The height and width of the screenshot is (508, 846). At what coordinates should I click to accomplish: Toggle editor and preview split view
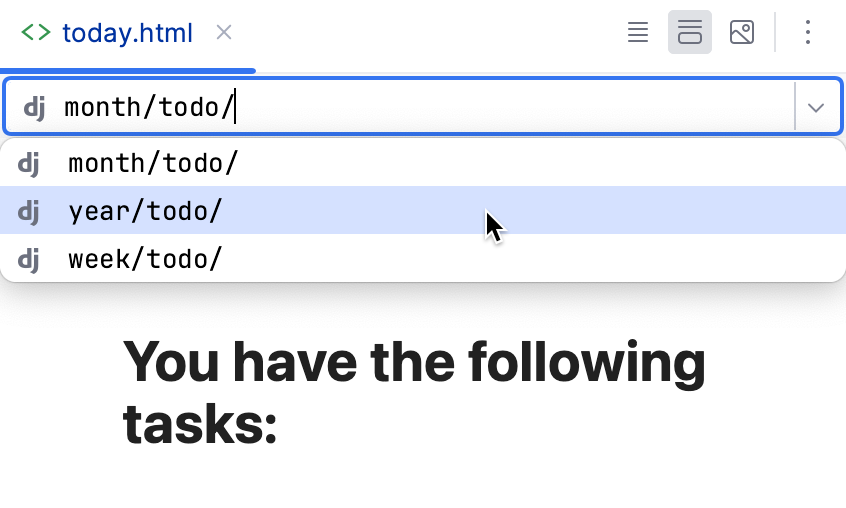coord(690,33)
